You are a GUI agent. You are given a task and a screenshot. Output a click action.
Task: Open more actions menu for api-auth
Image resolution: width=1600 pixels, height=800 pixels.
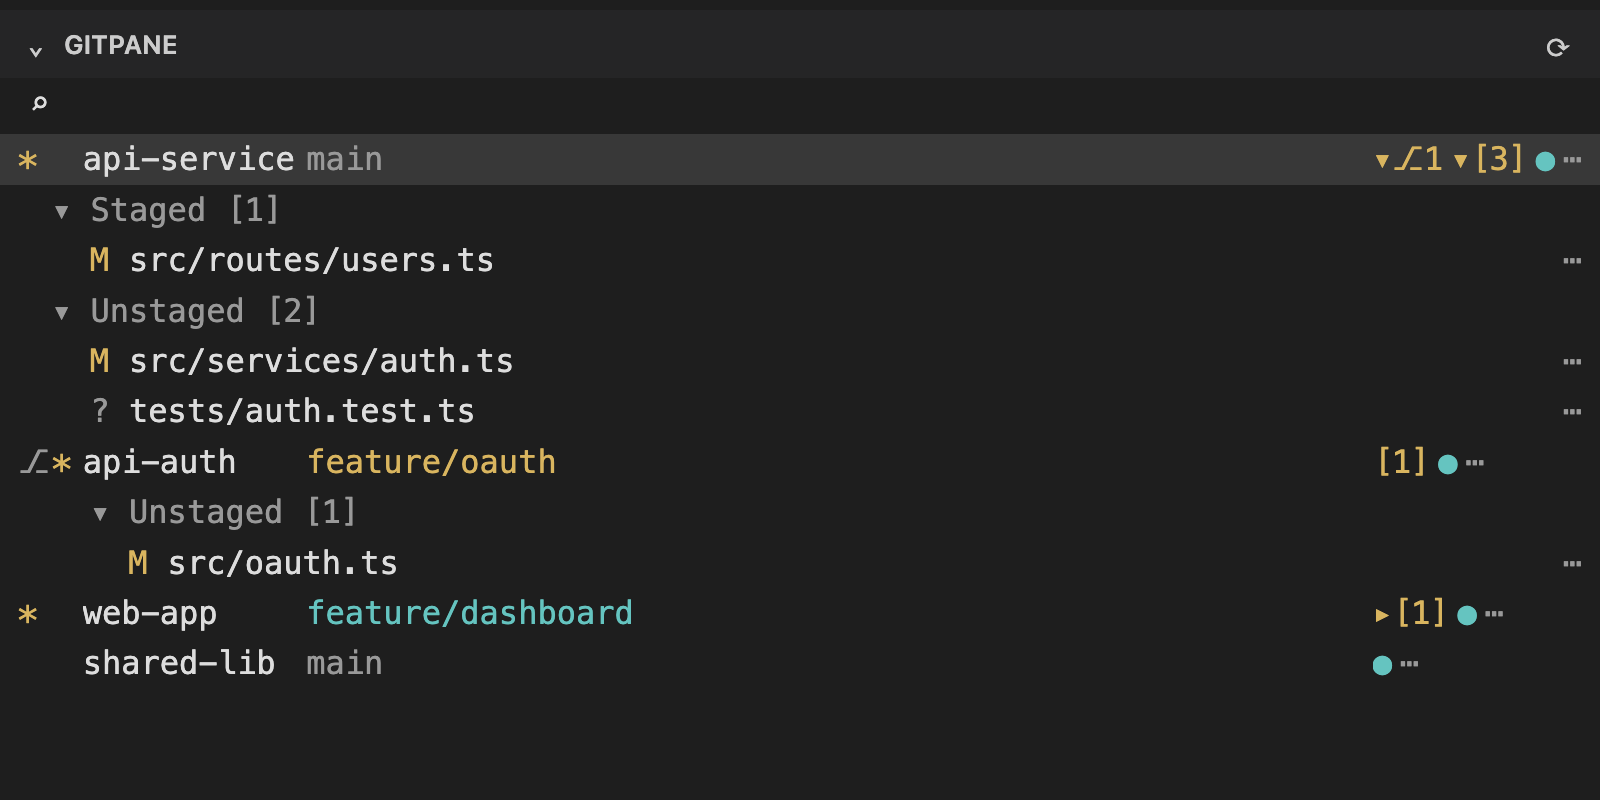1475,463
